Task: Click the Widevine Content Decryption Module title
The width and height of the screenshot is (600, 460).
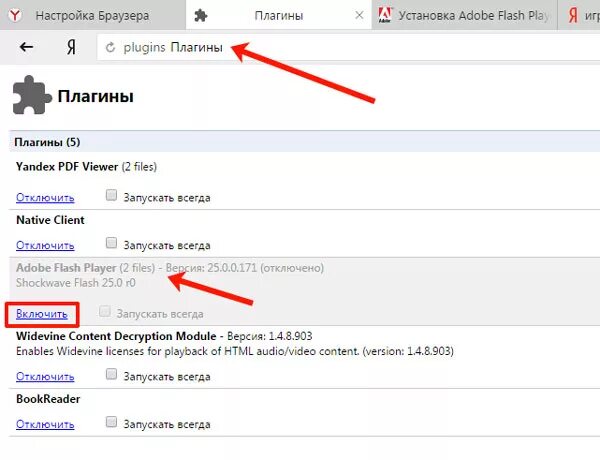Action: coord(116,336)
